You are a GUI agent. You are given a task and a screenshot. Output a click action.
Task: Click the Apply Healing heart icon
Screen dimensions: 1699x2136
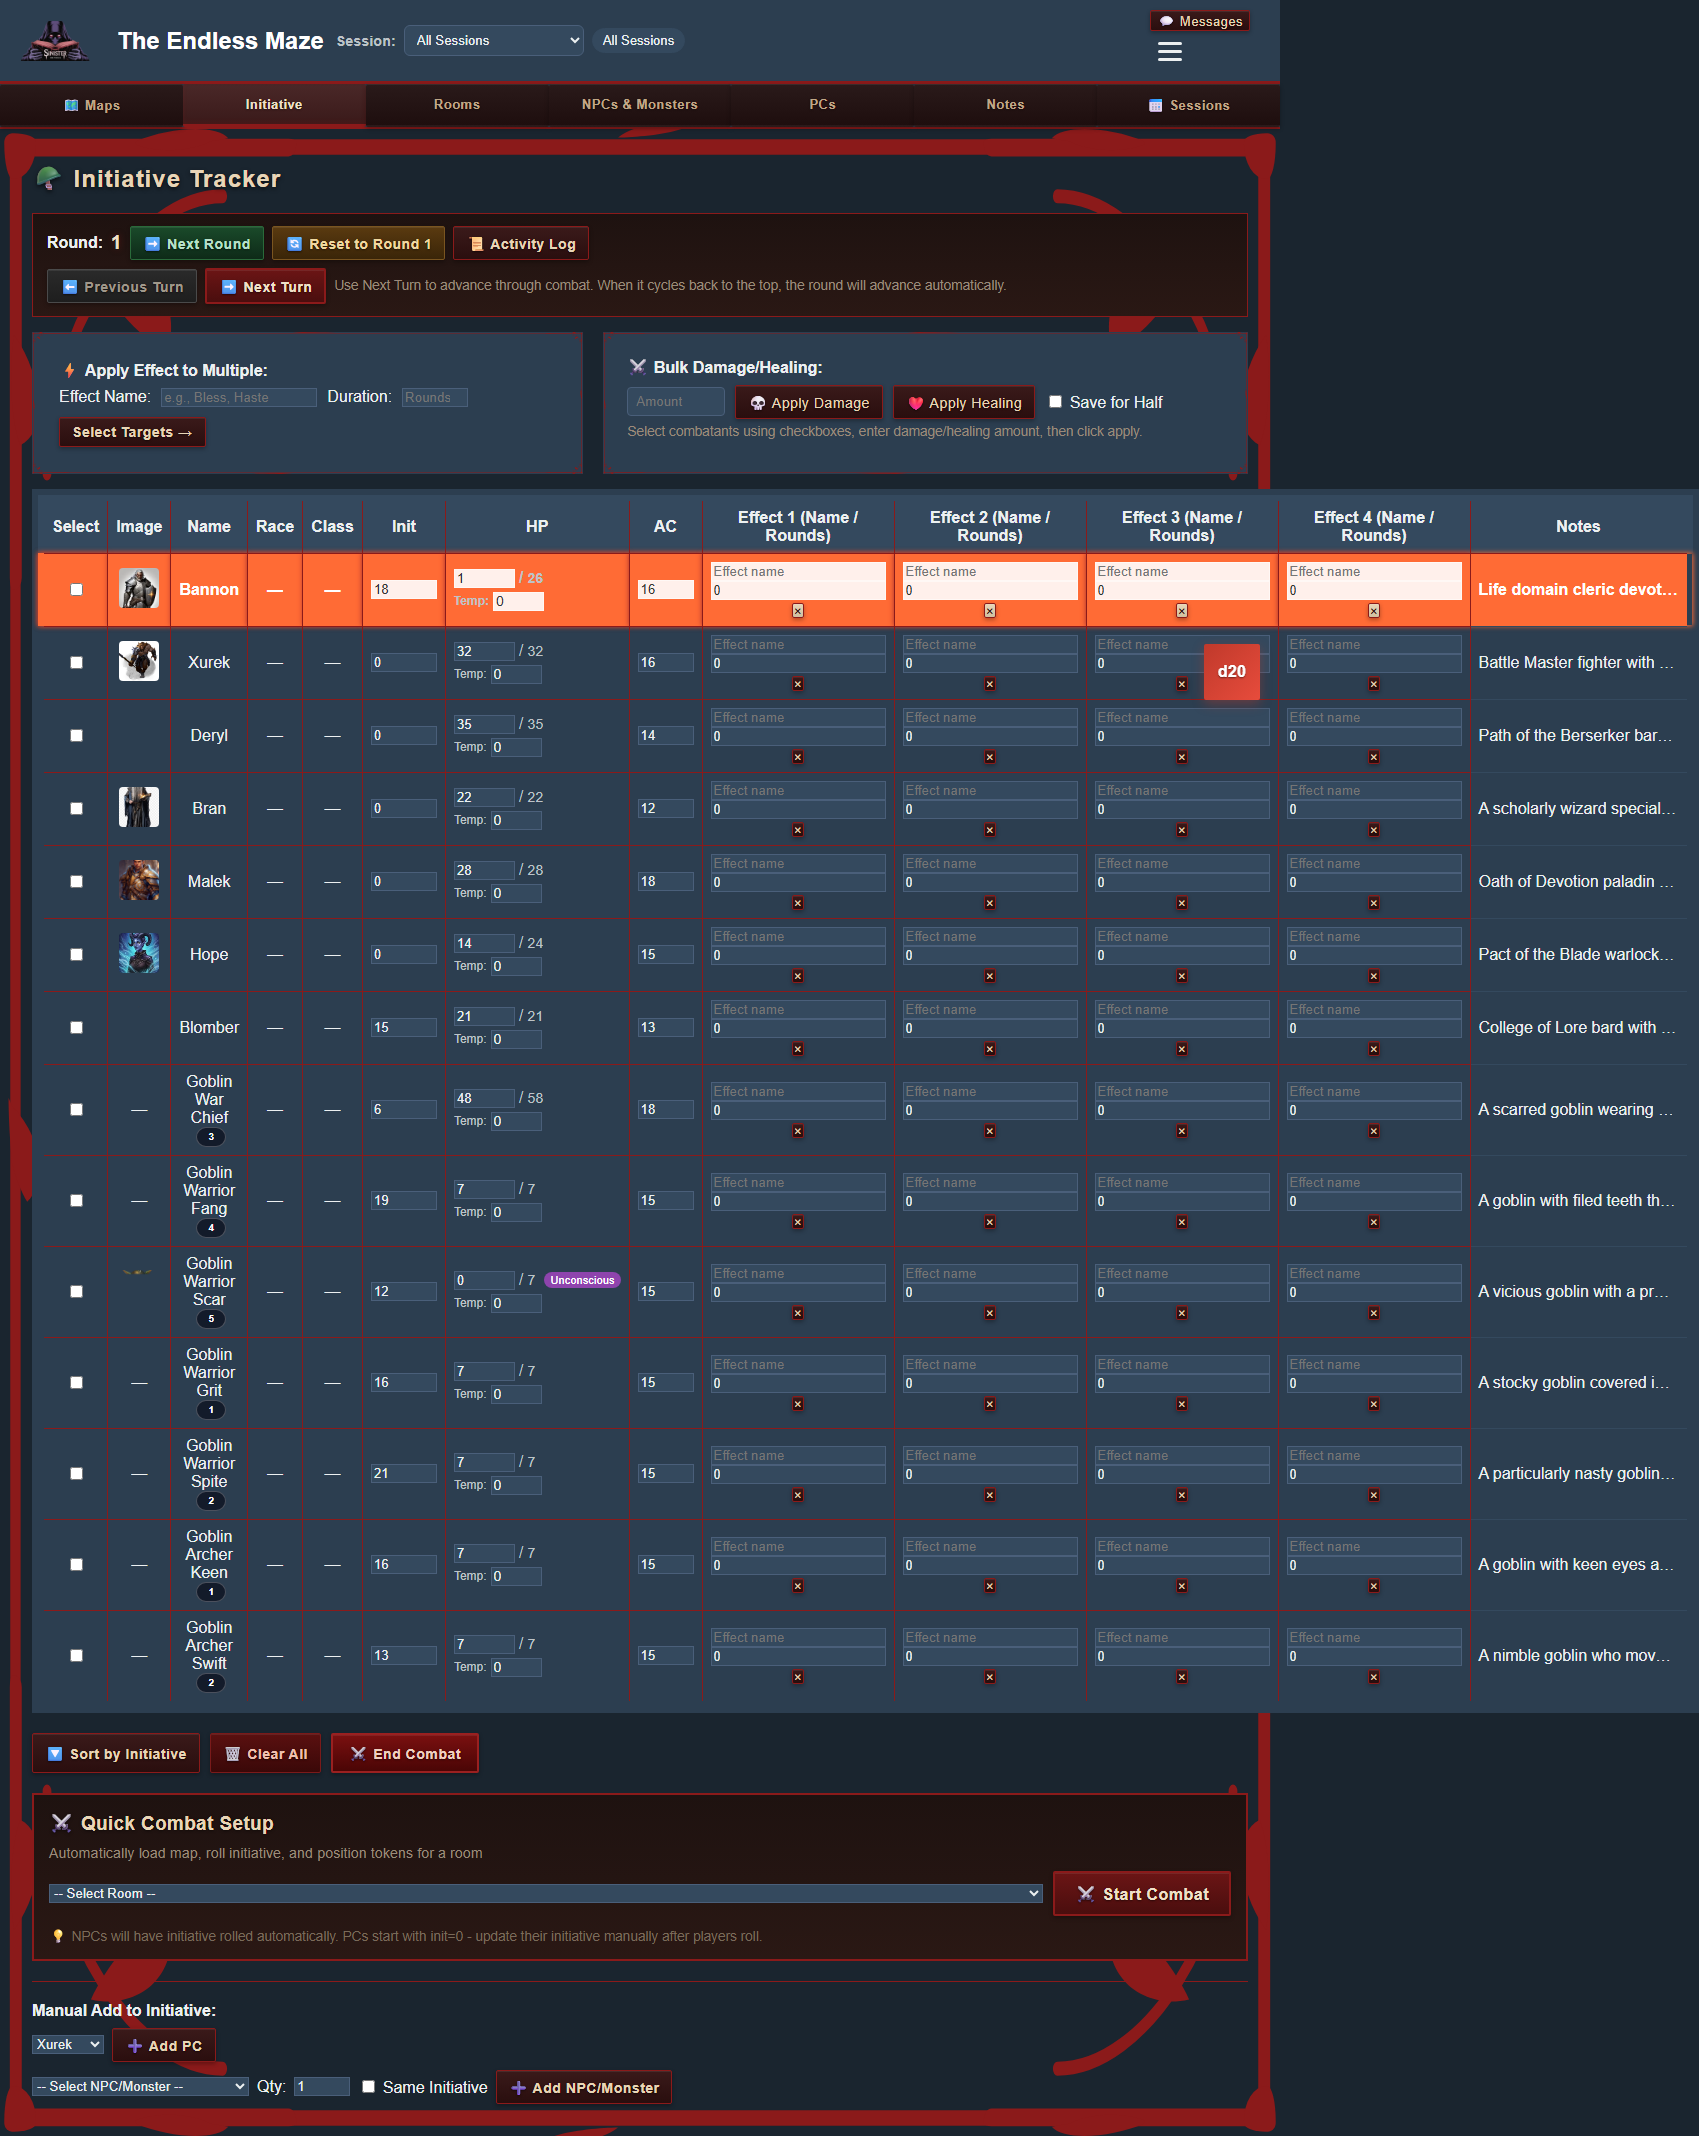pyautogui.click(x=917, y=402)
